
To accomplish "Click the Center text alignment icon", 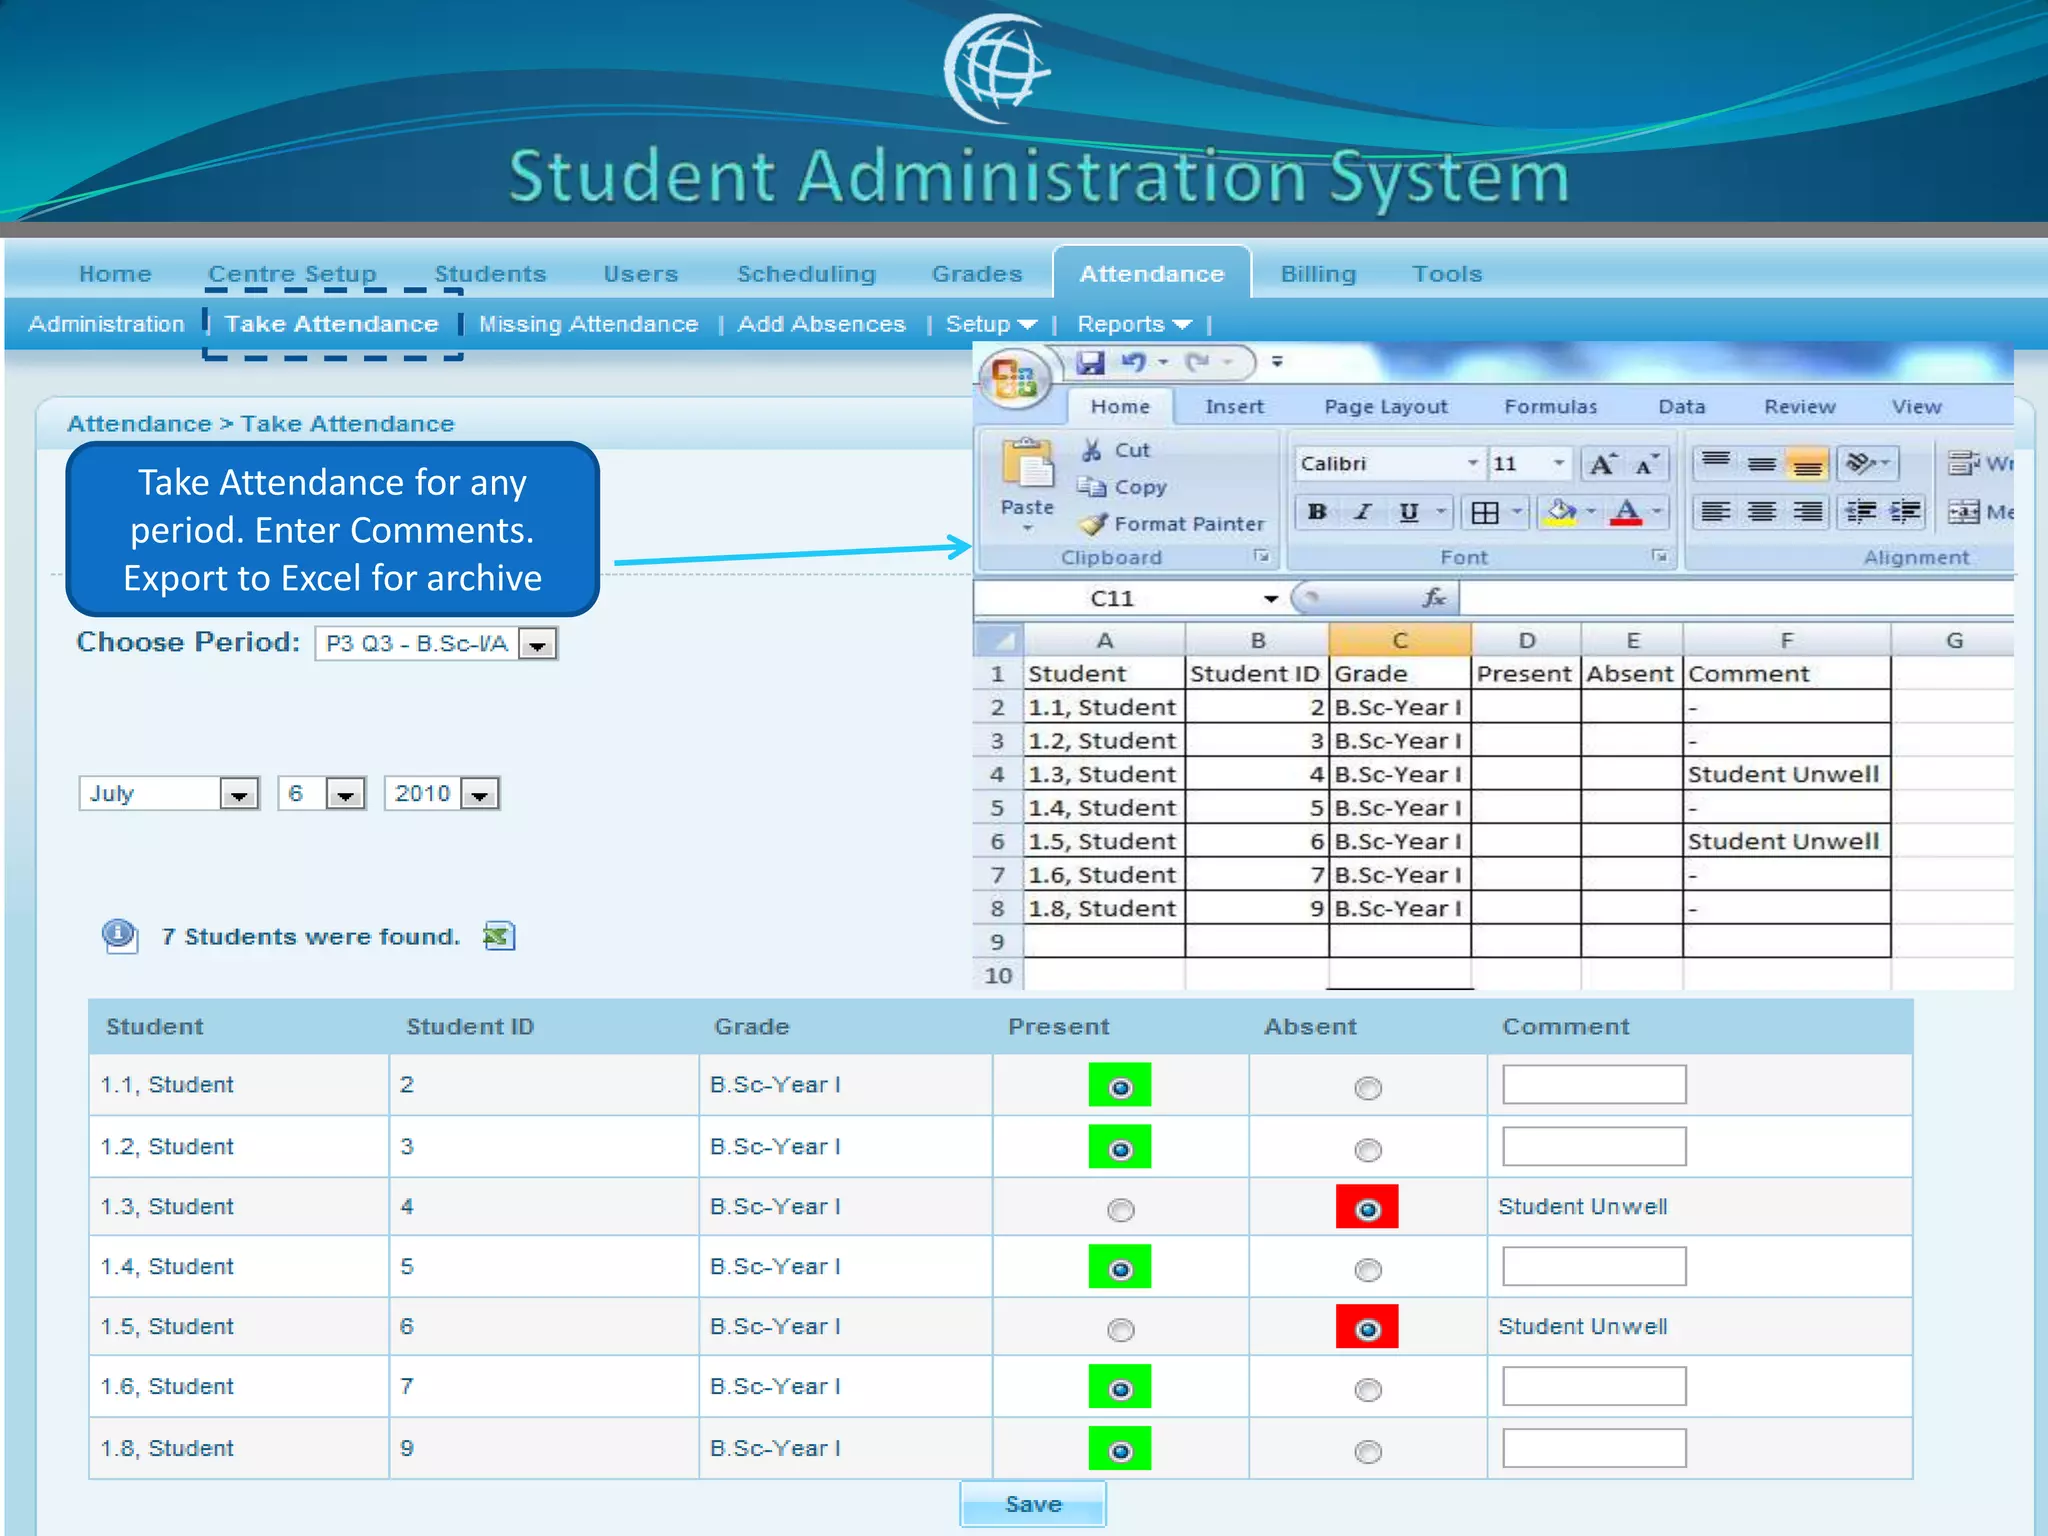I will pyautogui.click(x=1761, y=512).
